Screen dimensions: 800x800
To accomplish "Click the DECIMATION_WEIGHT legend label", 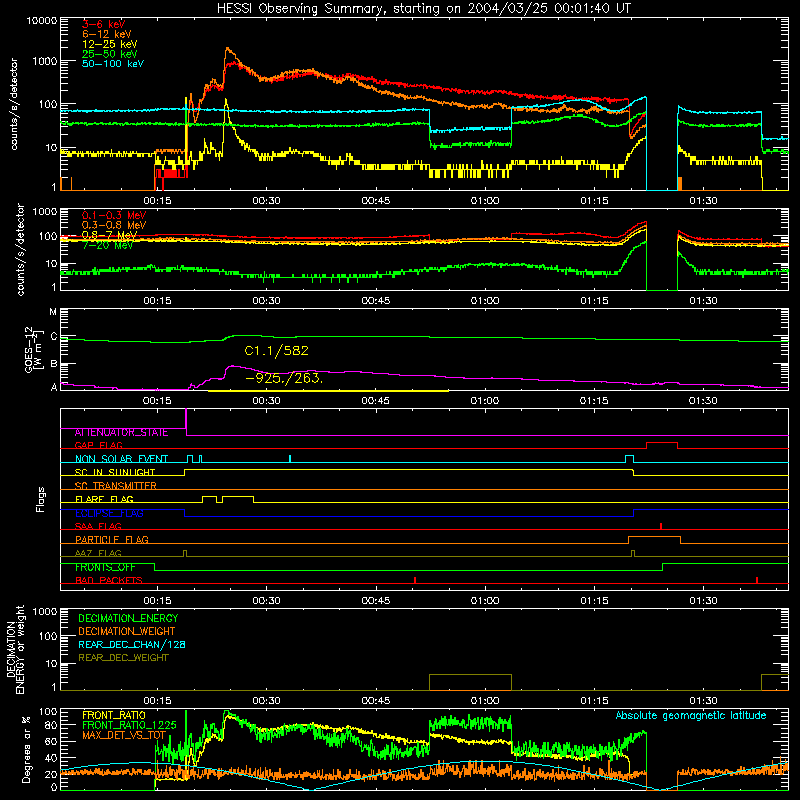I will pos(127,631).
